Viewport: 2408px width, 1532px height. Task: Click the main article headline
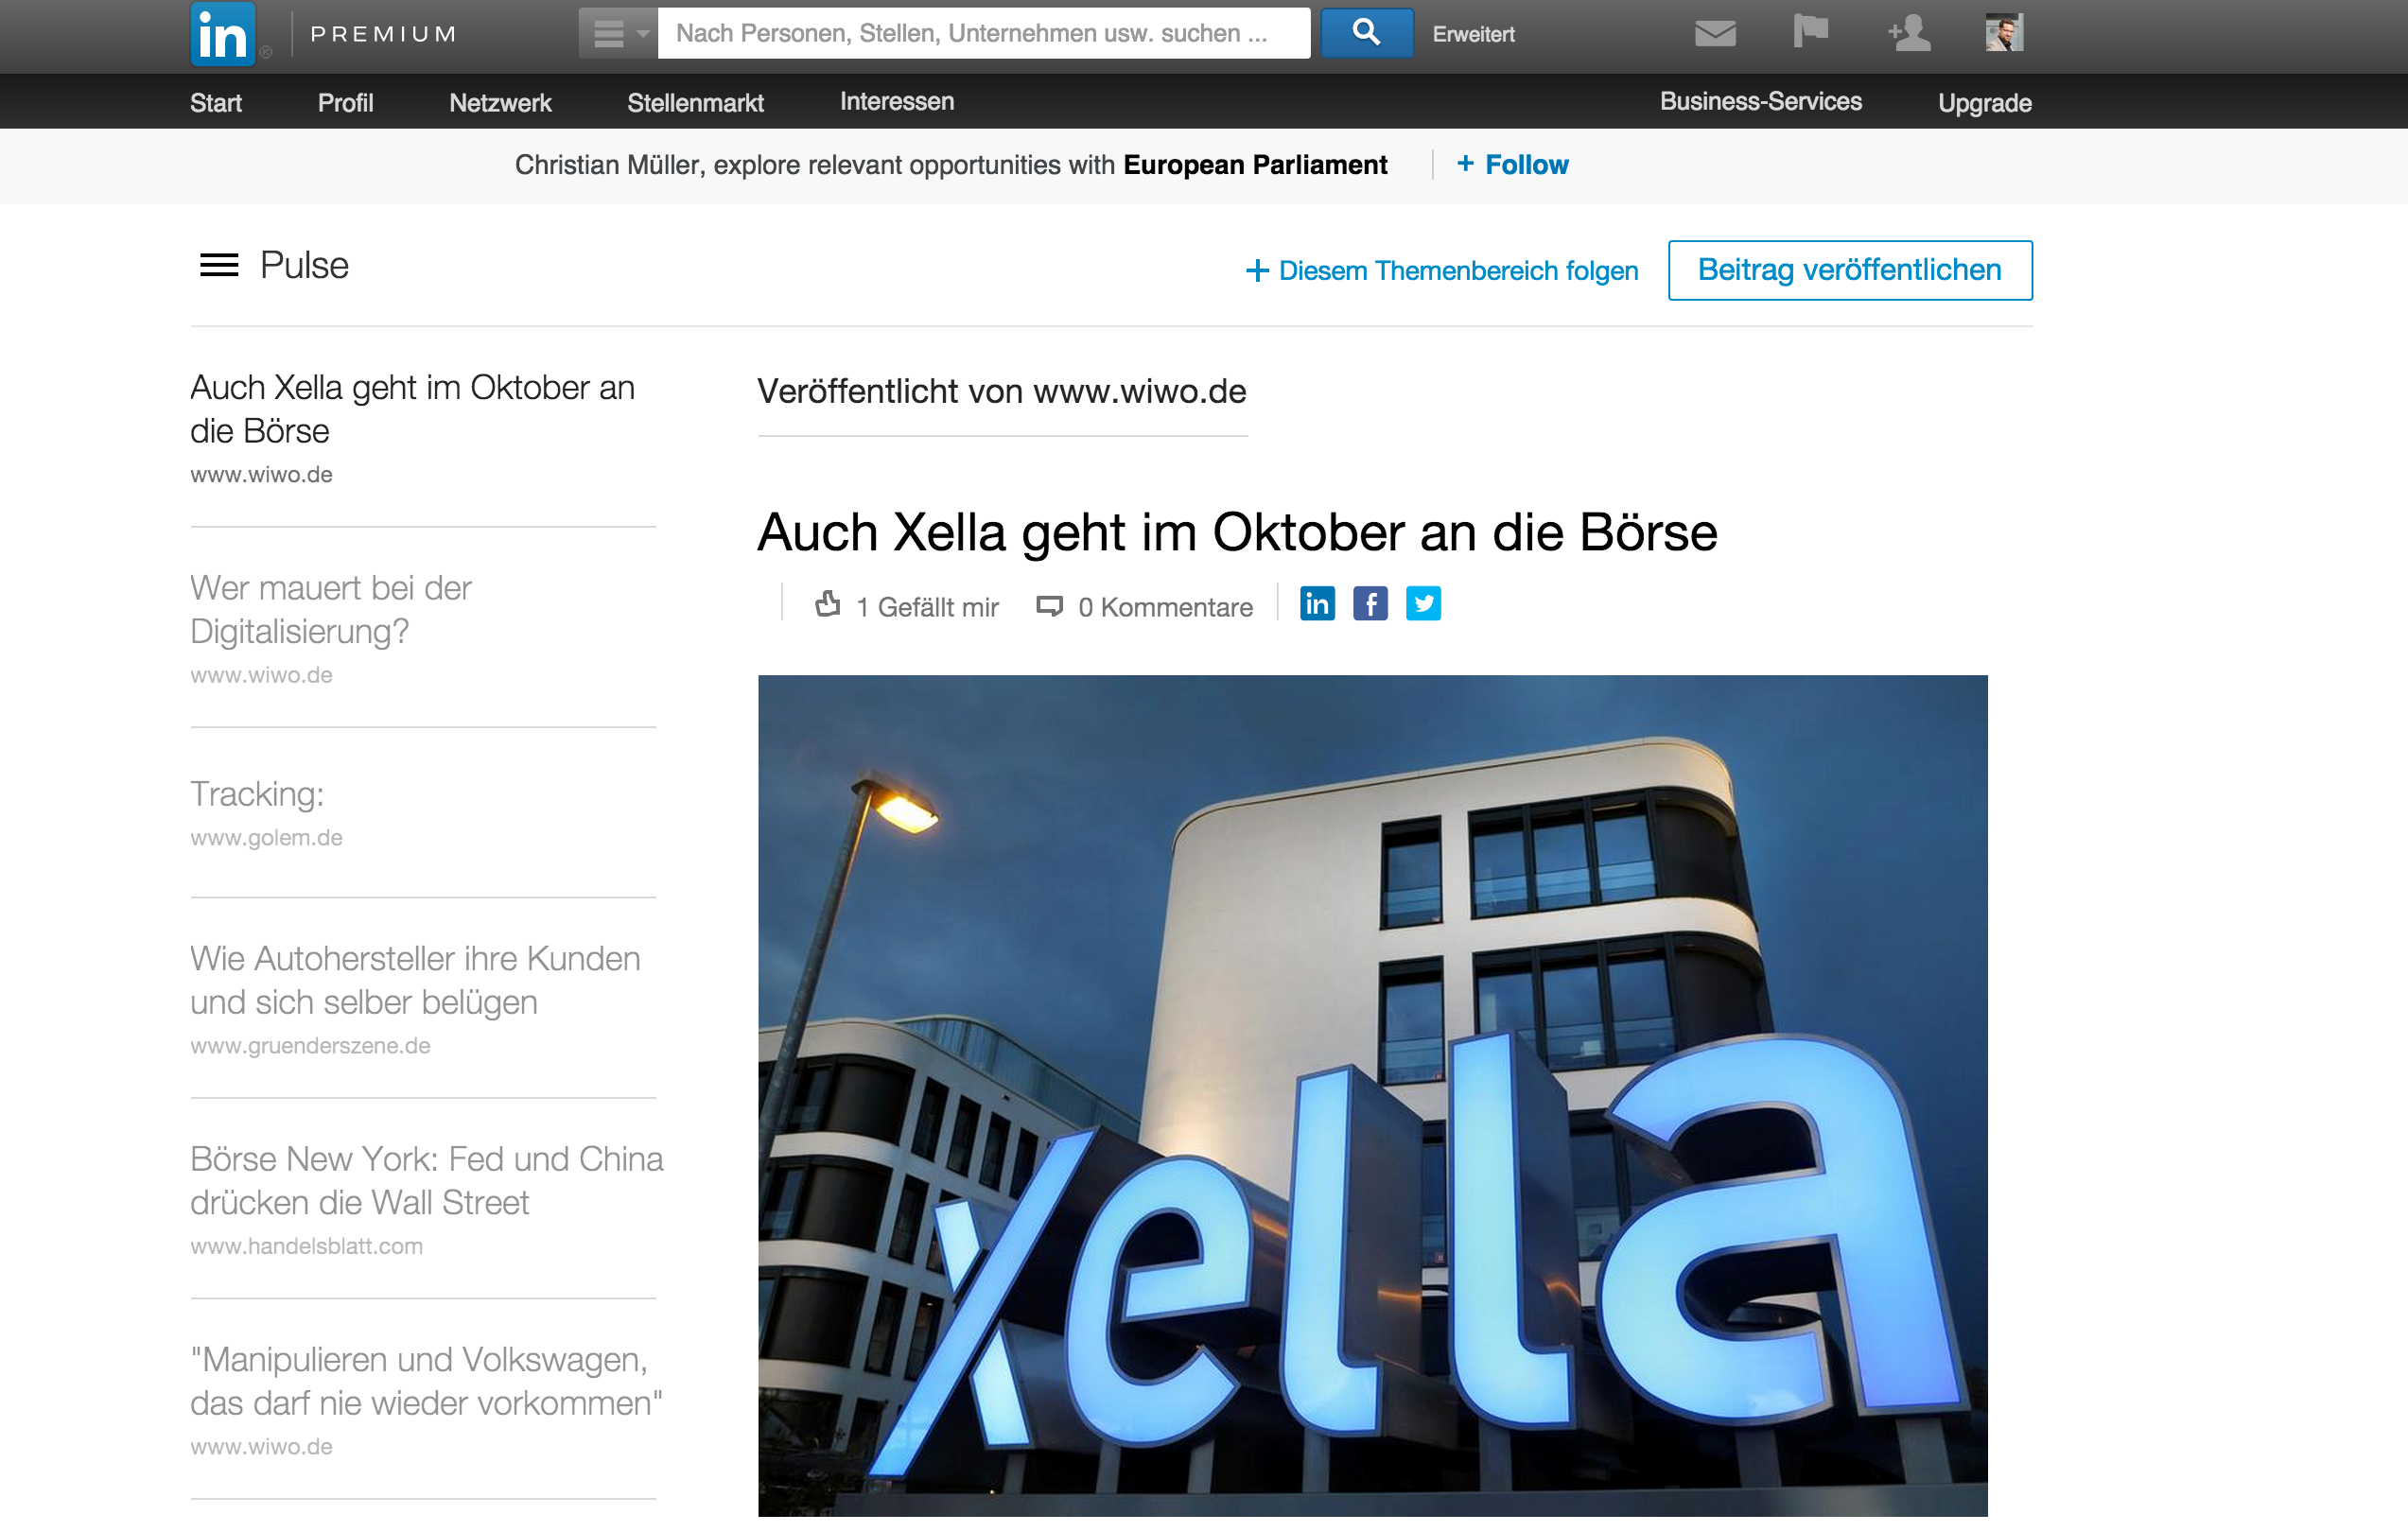1237,532
